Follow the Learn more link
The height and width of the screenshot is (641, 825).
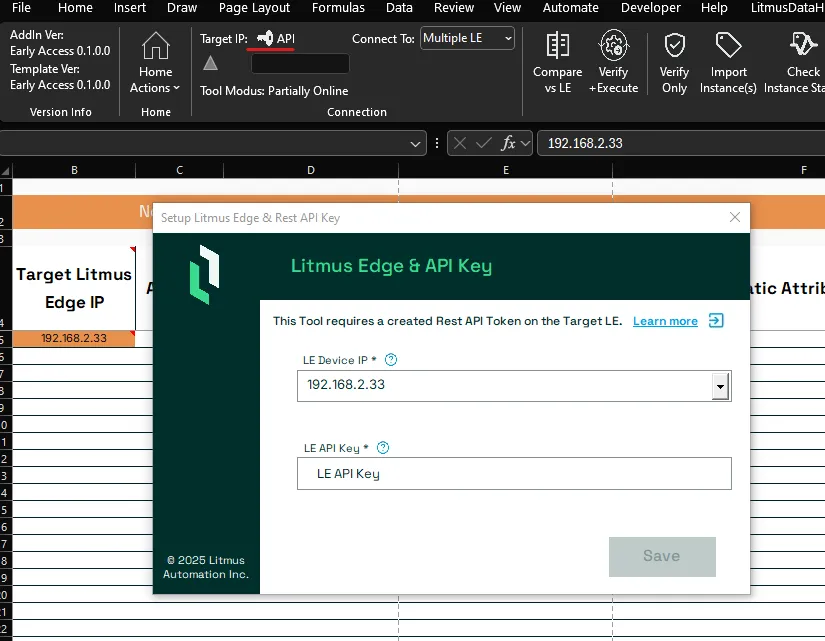coord(665,321)
